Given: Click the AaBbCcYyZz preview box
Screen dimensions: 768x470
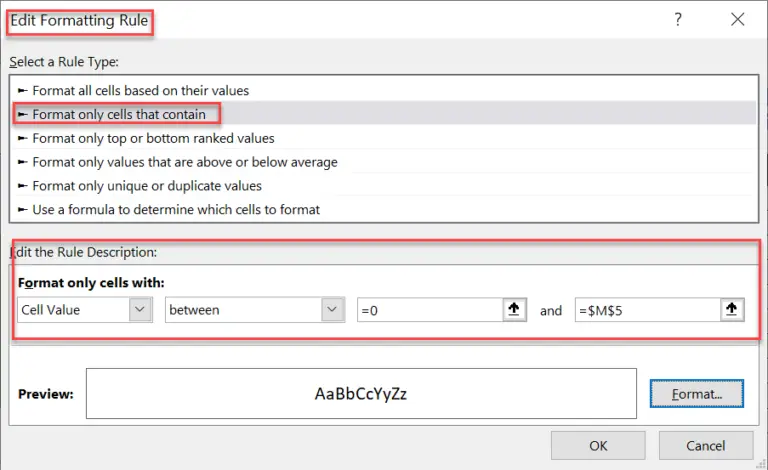Looking at the screenshot, I should pyautogui.click(x=361, y=394).
